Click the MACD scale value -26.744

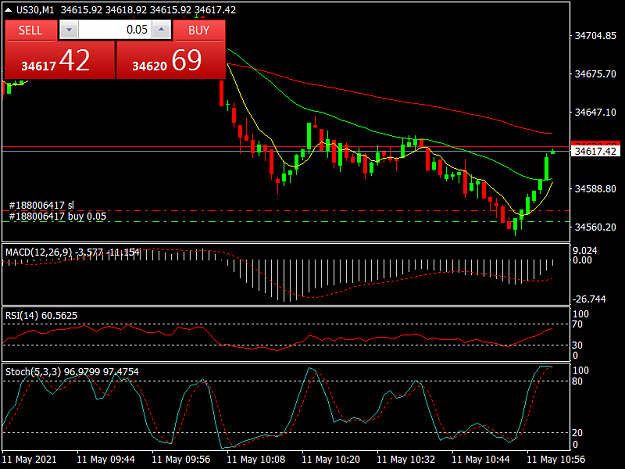589,299
